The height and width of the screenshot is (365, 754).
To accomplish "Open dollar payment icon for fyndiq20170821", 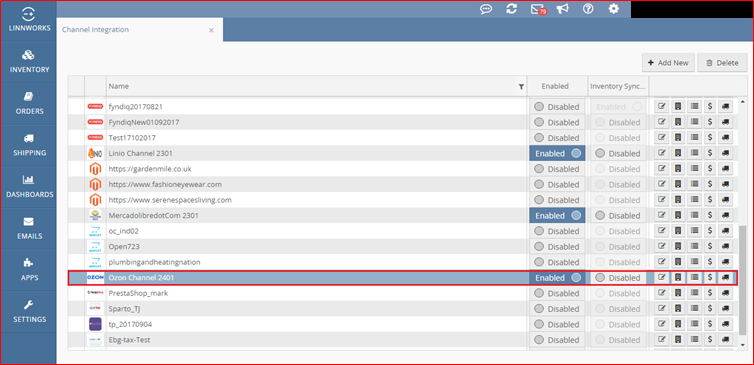I will pyautogui.click(x=710, y=106).
